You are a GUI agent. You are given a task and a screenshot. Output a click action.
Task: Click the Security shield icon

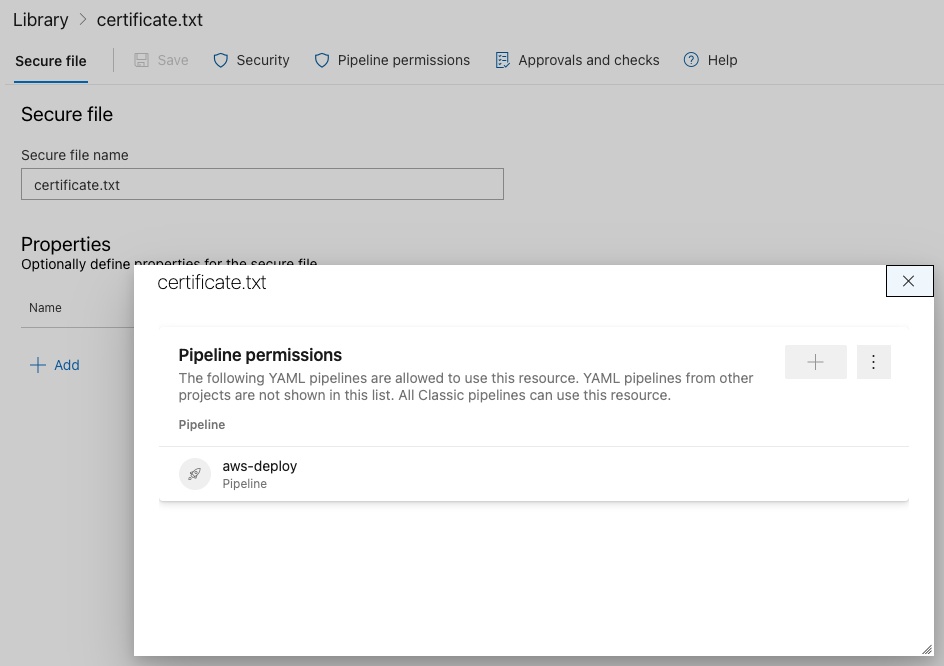(x=219, y=60)
